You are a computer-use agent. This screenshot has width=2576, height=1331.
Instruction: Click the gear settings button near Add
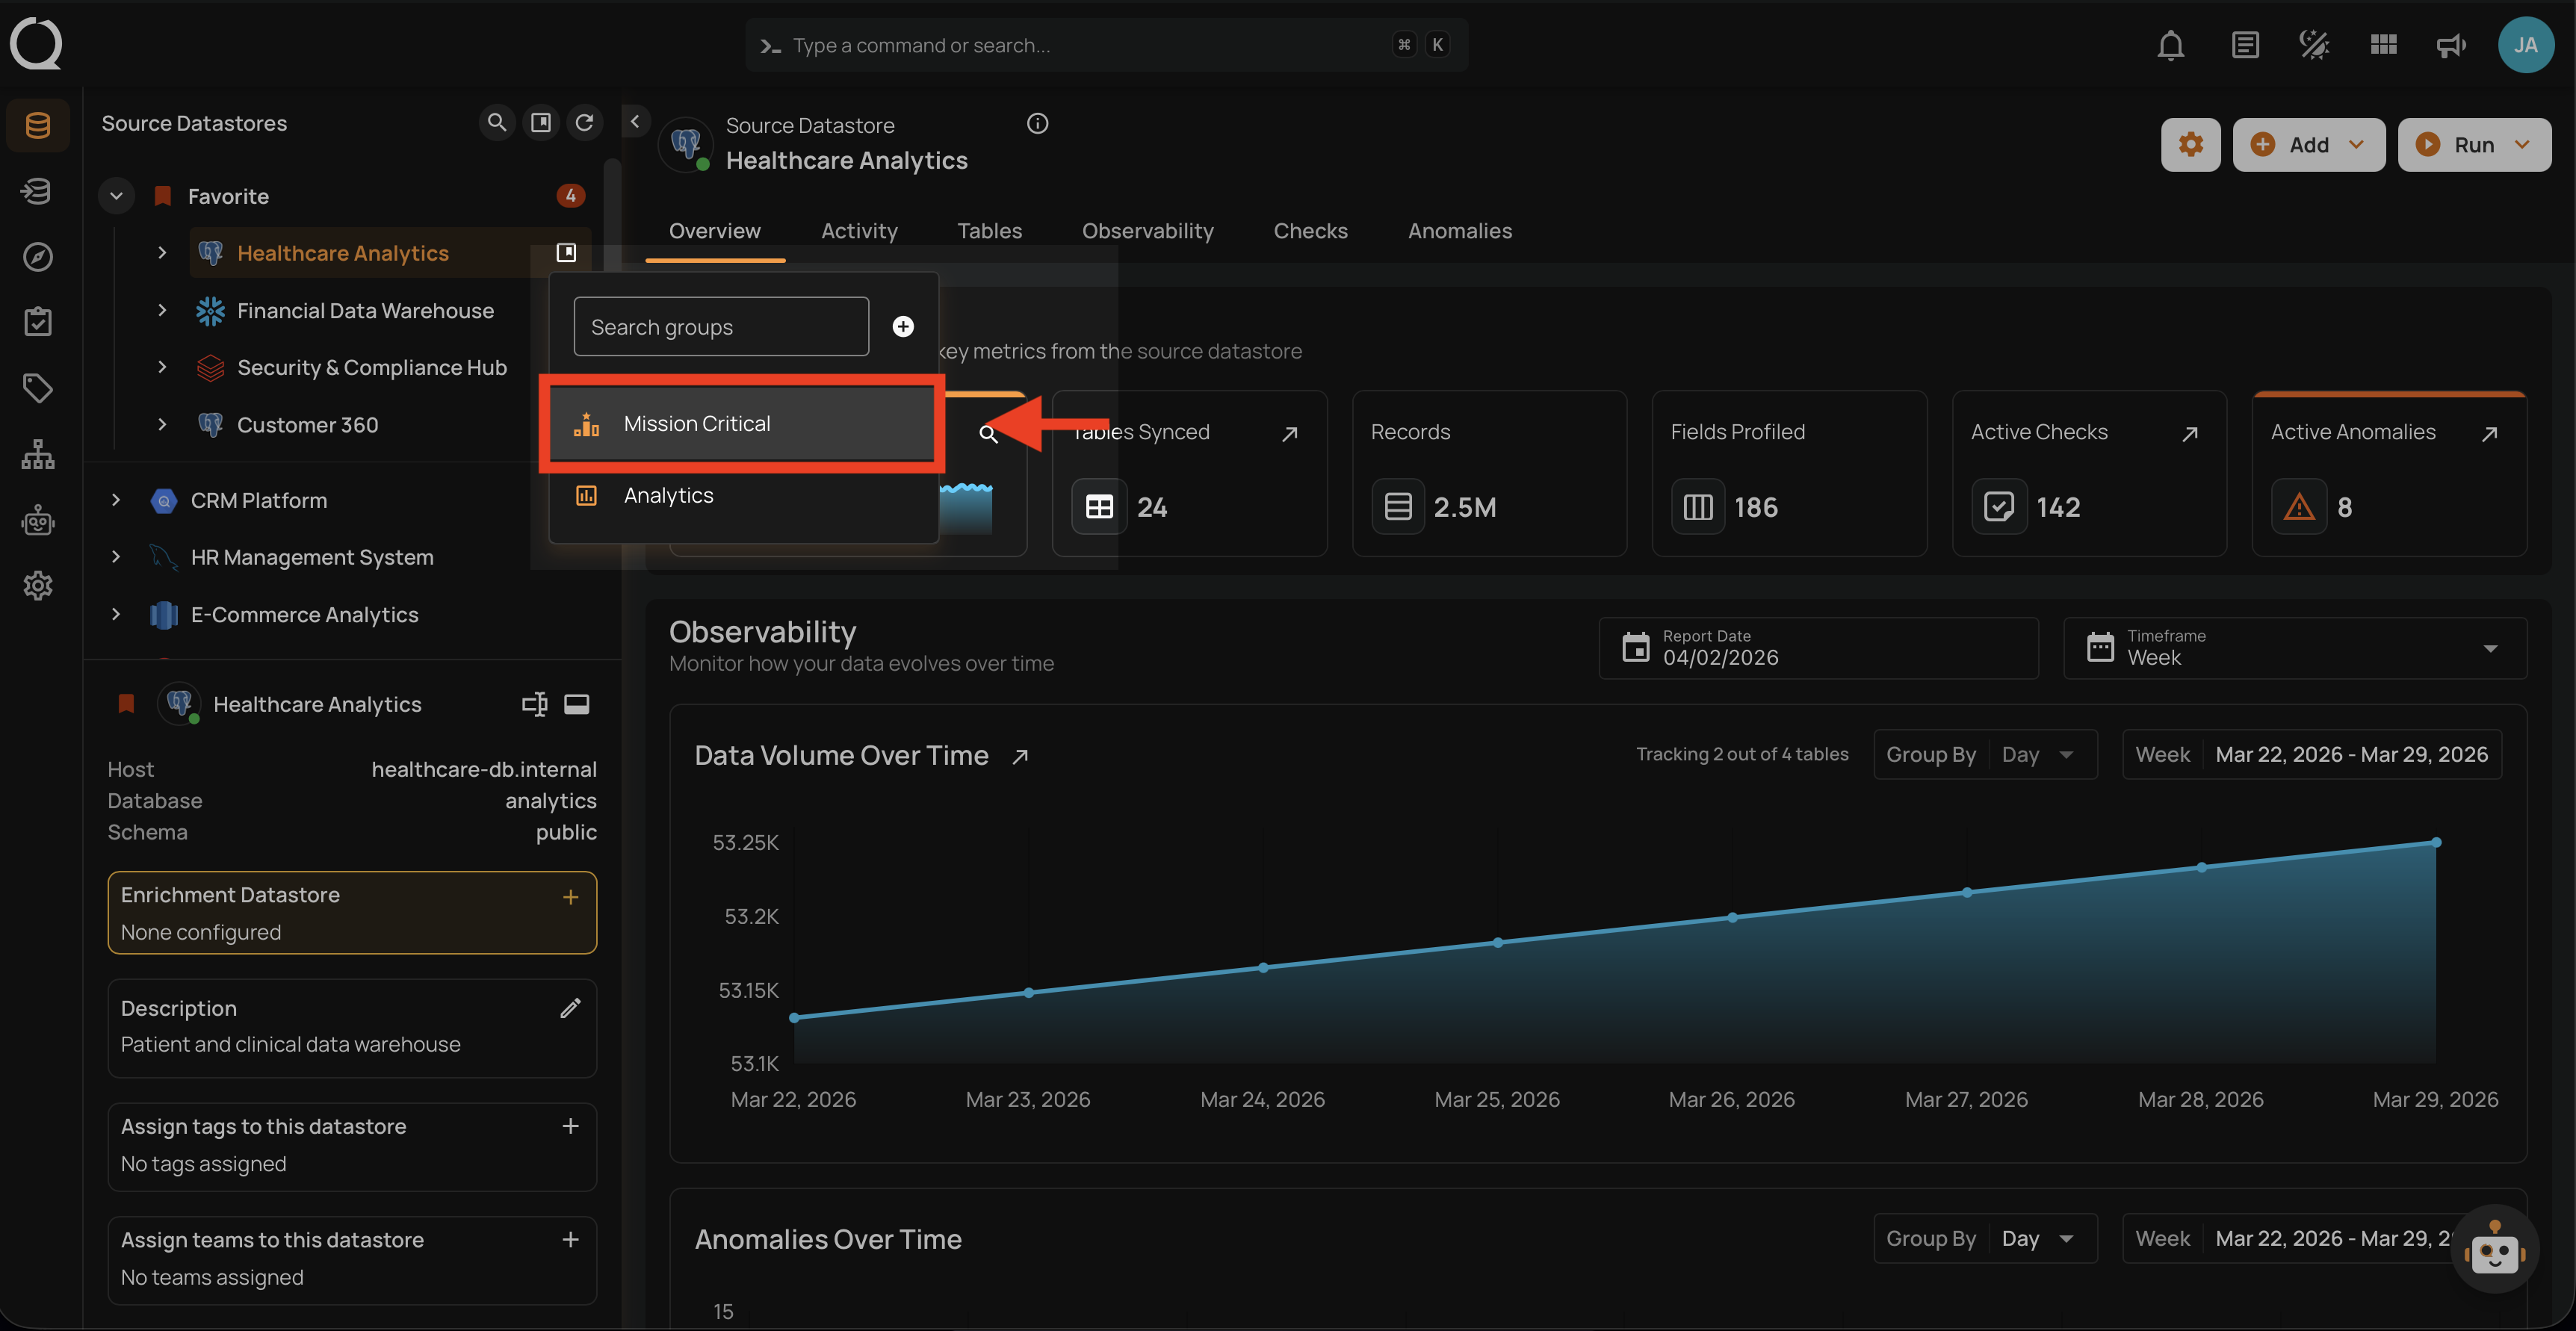click(2190, 144)
